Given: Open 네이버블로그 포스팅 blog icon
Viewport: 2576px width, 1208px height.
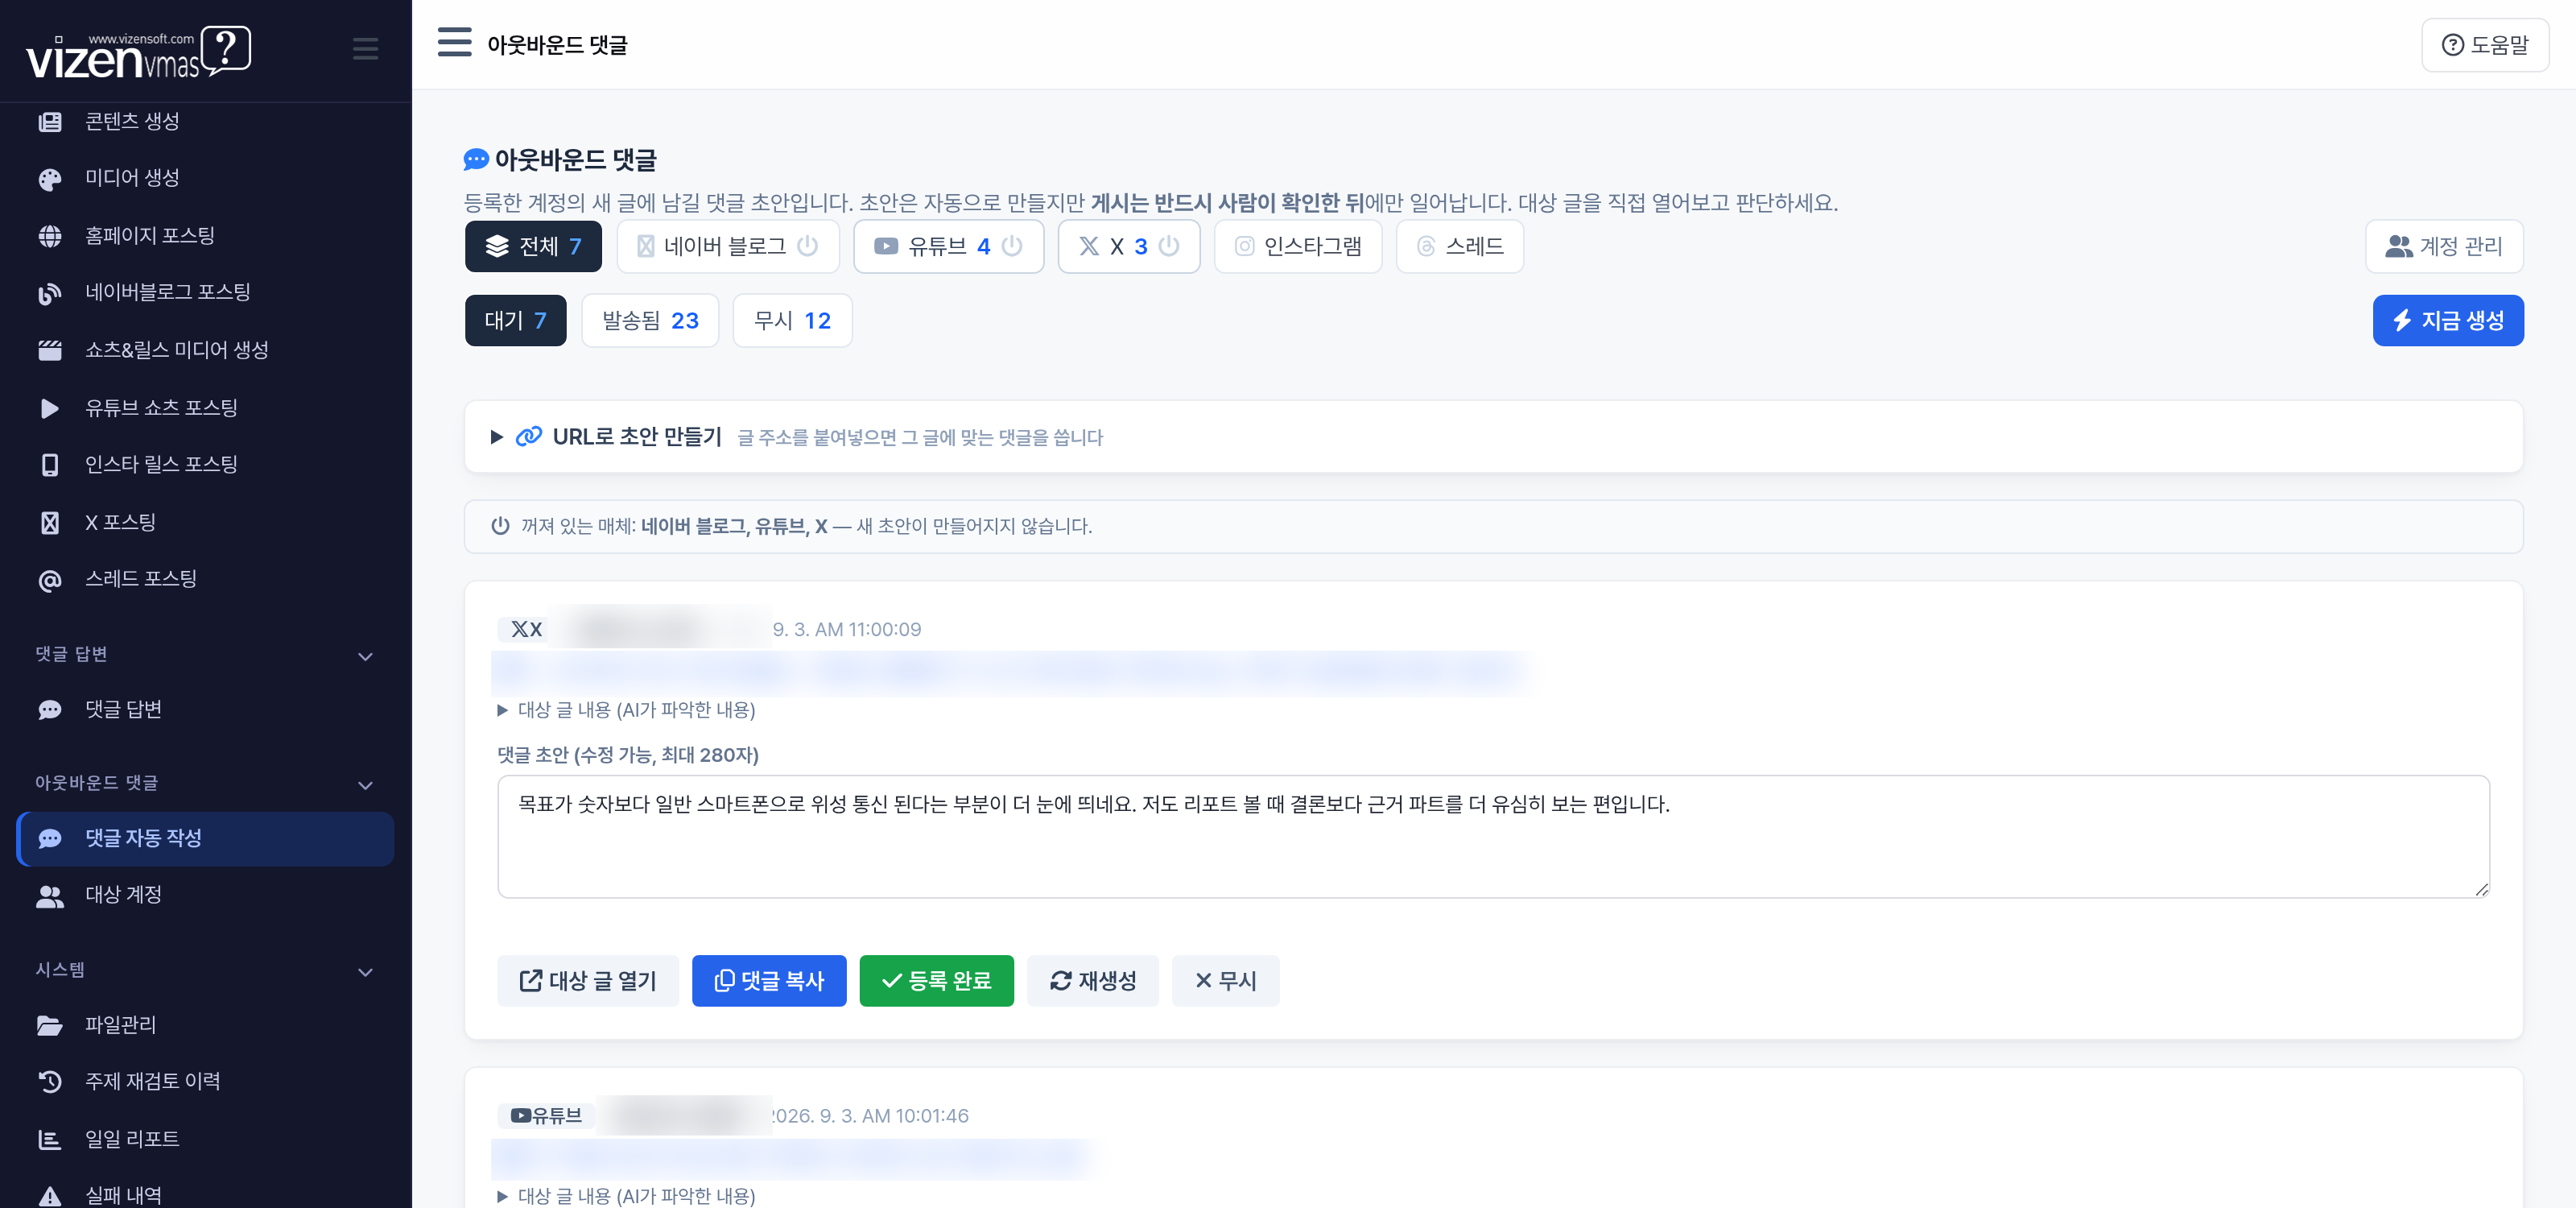Looking at the screenshot, I should (49, 293).
